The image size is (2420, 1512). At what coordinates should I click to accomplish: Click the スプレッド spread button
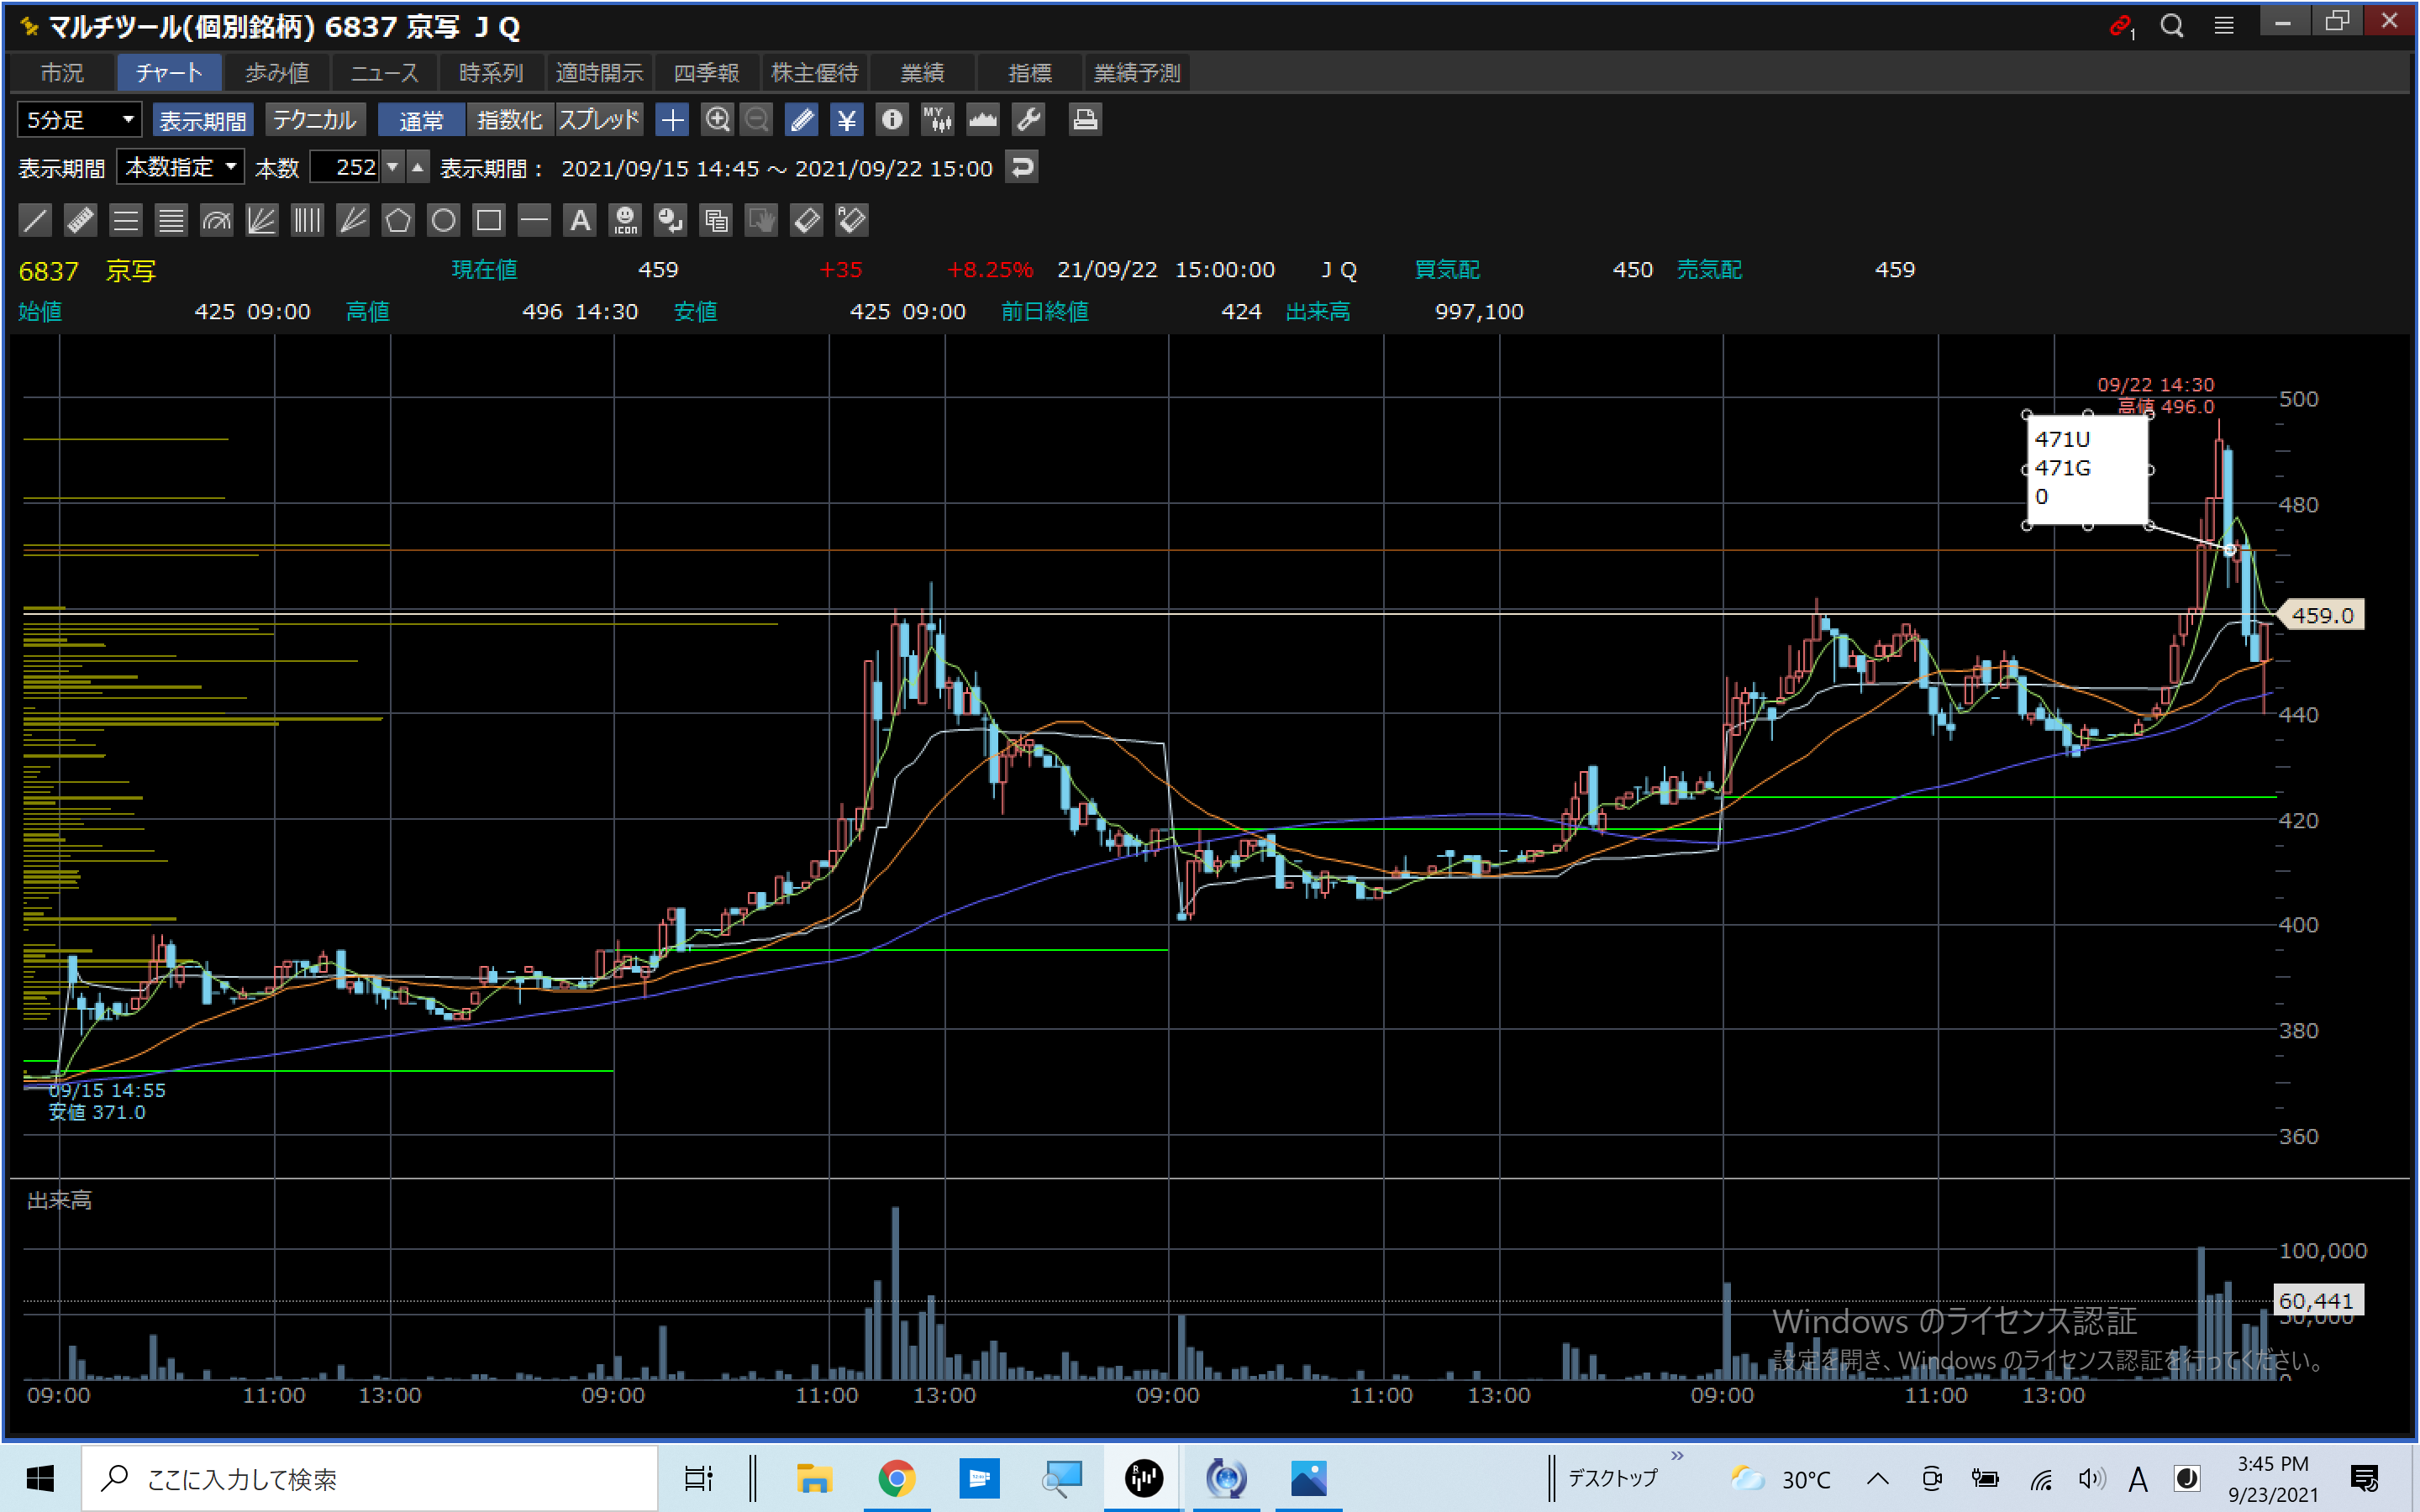pyautogui.click(x=599, y=120)
